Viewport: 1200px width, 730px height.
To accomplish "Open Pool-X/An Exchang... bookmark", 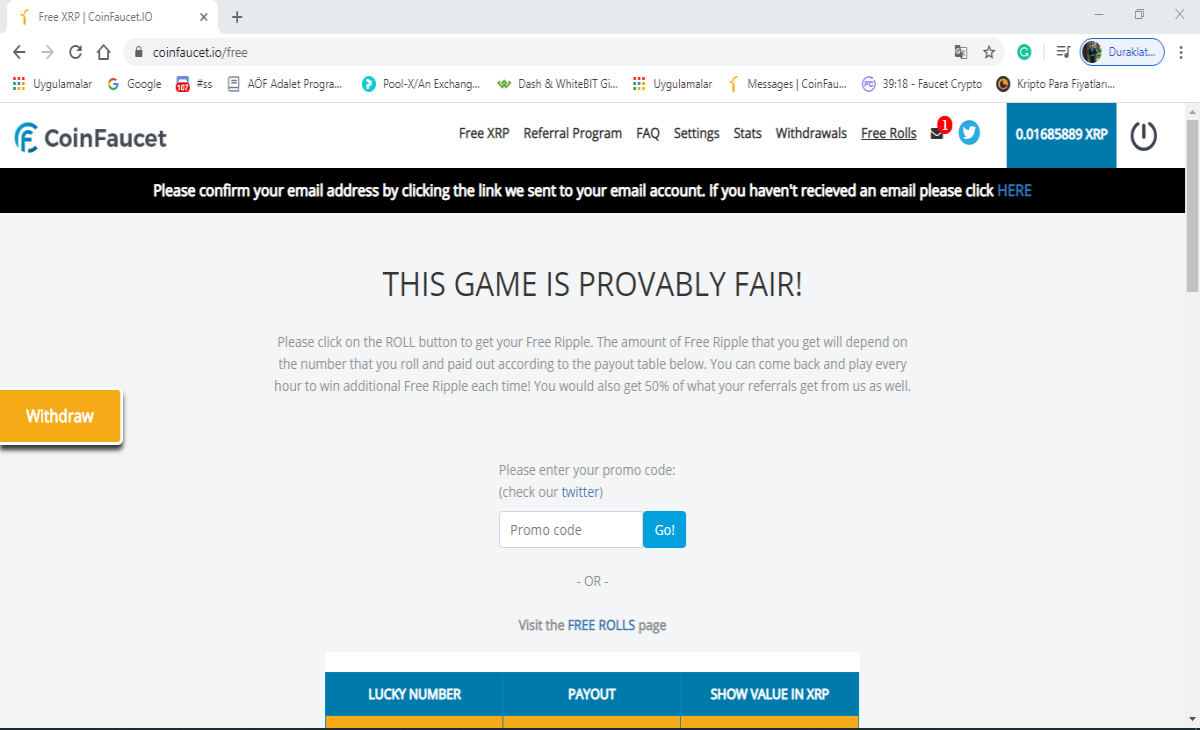I will pyautogui.click(x=421, y=84).
